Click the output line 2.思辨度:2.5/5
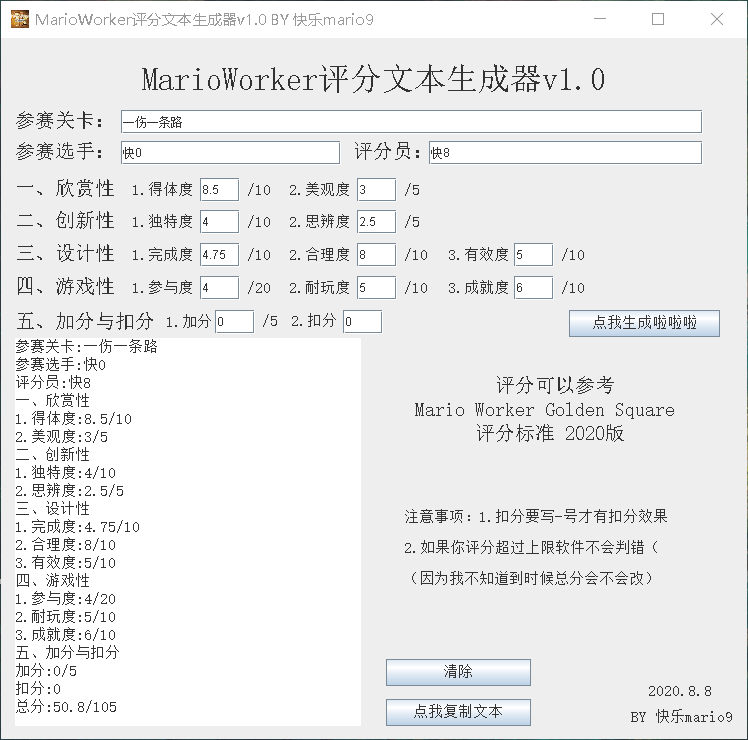Image resolution: width=748 pixels, height=740 pixels. coord(70,490)
